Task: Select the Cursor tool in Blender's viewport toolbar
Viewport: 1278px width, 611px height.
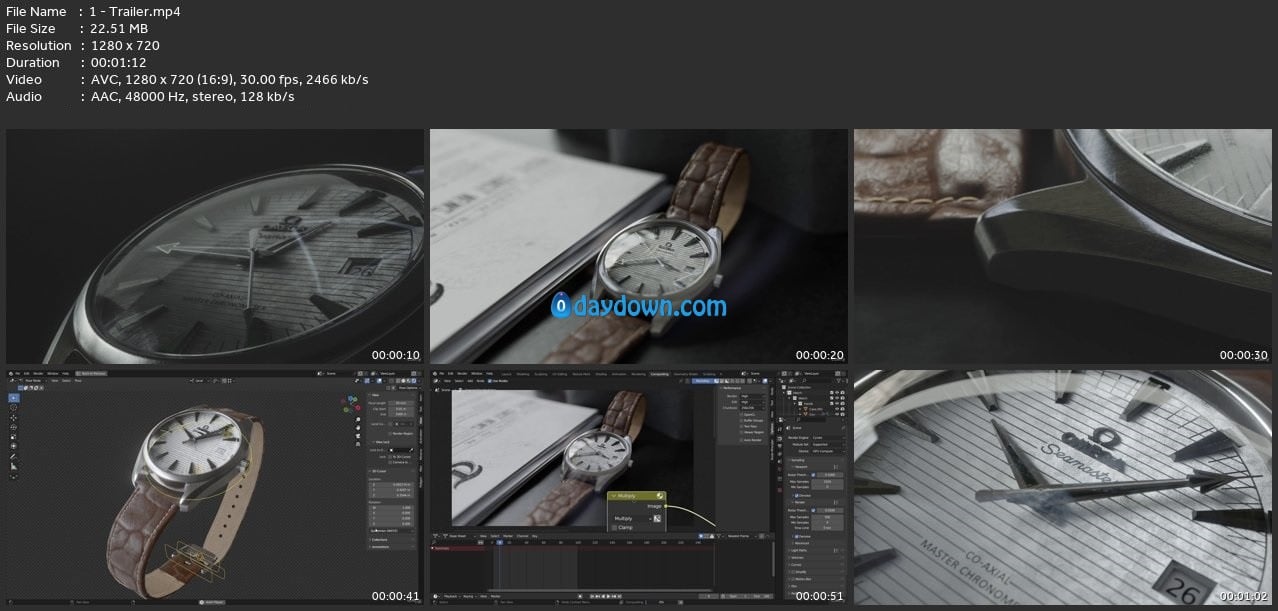Action: coord(13,408)
